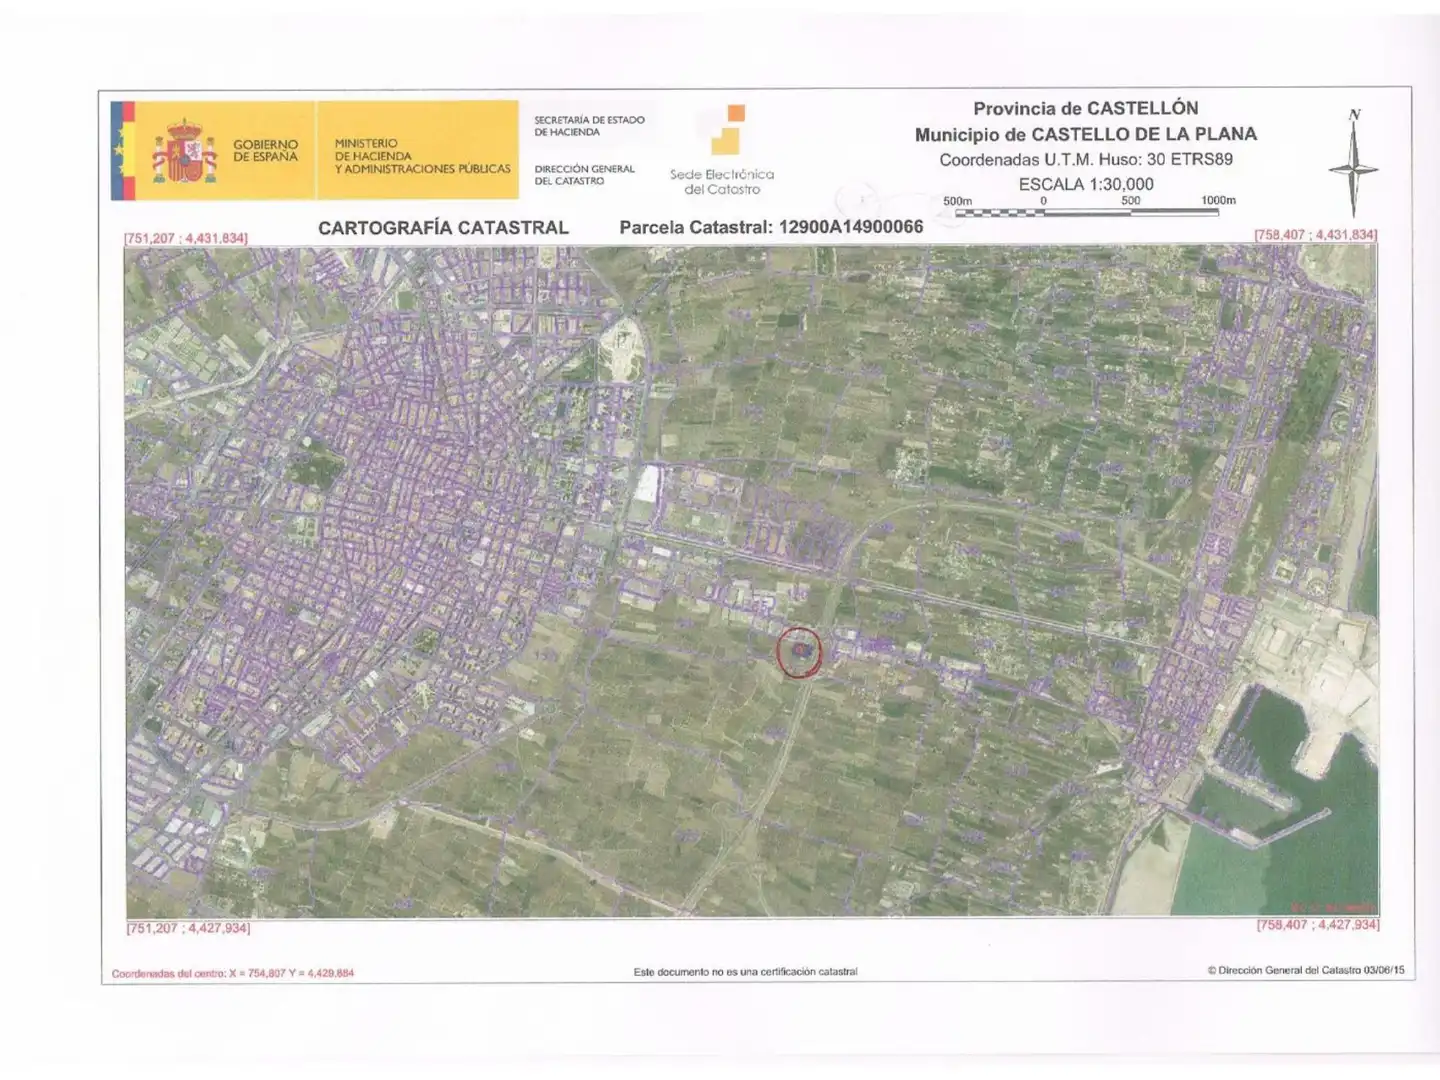Screen dimensions: 1440x1080
Task: Click top-right coordinate [758,407 ; 4,431,834]
Action: click(x=1316, y=235)
